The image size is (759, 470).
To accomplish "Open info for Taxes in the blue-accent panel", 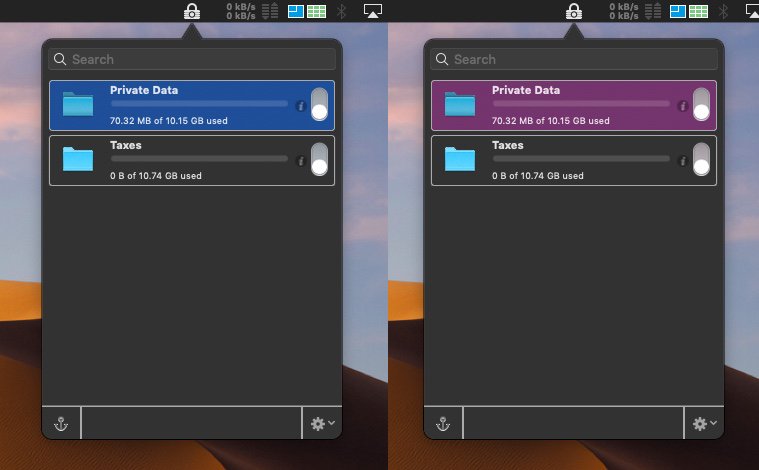I will pos(301,161).
